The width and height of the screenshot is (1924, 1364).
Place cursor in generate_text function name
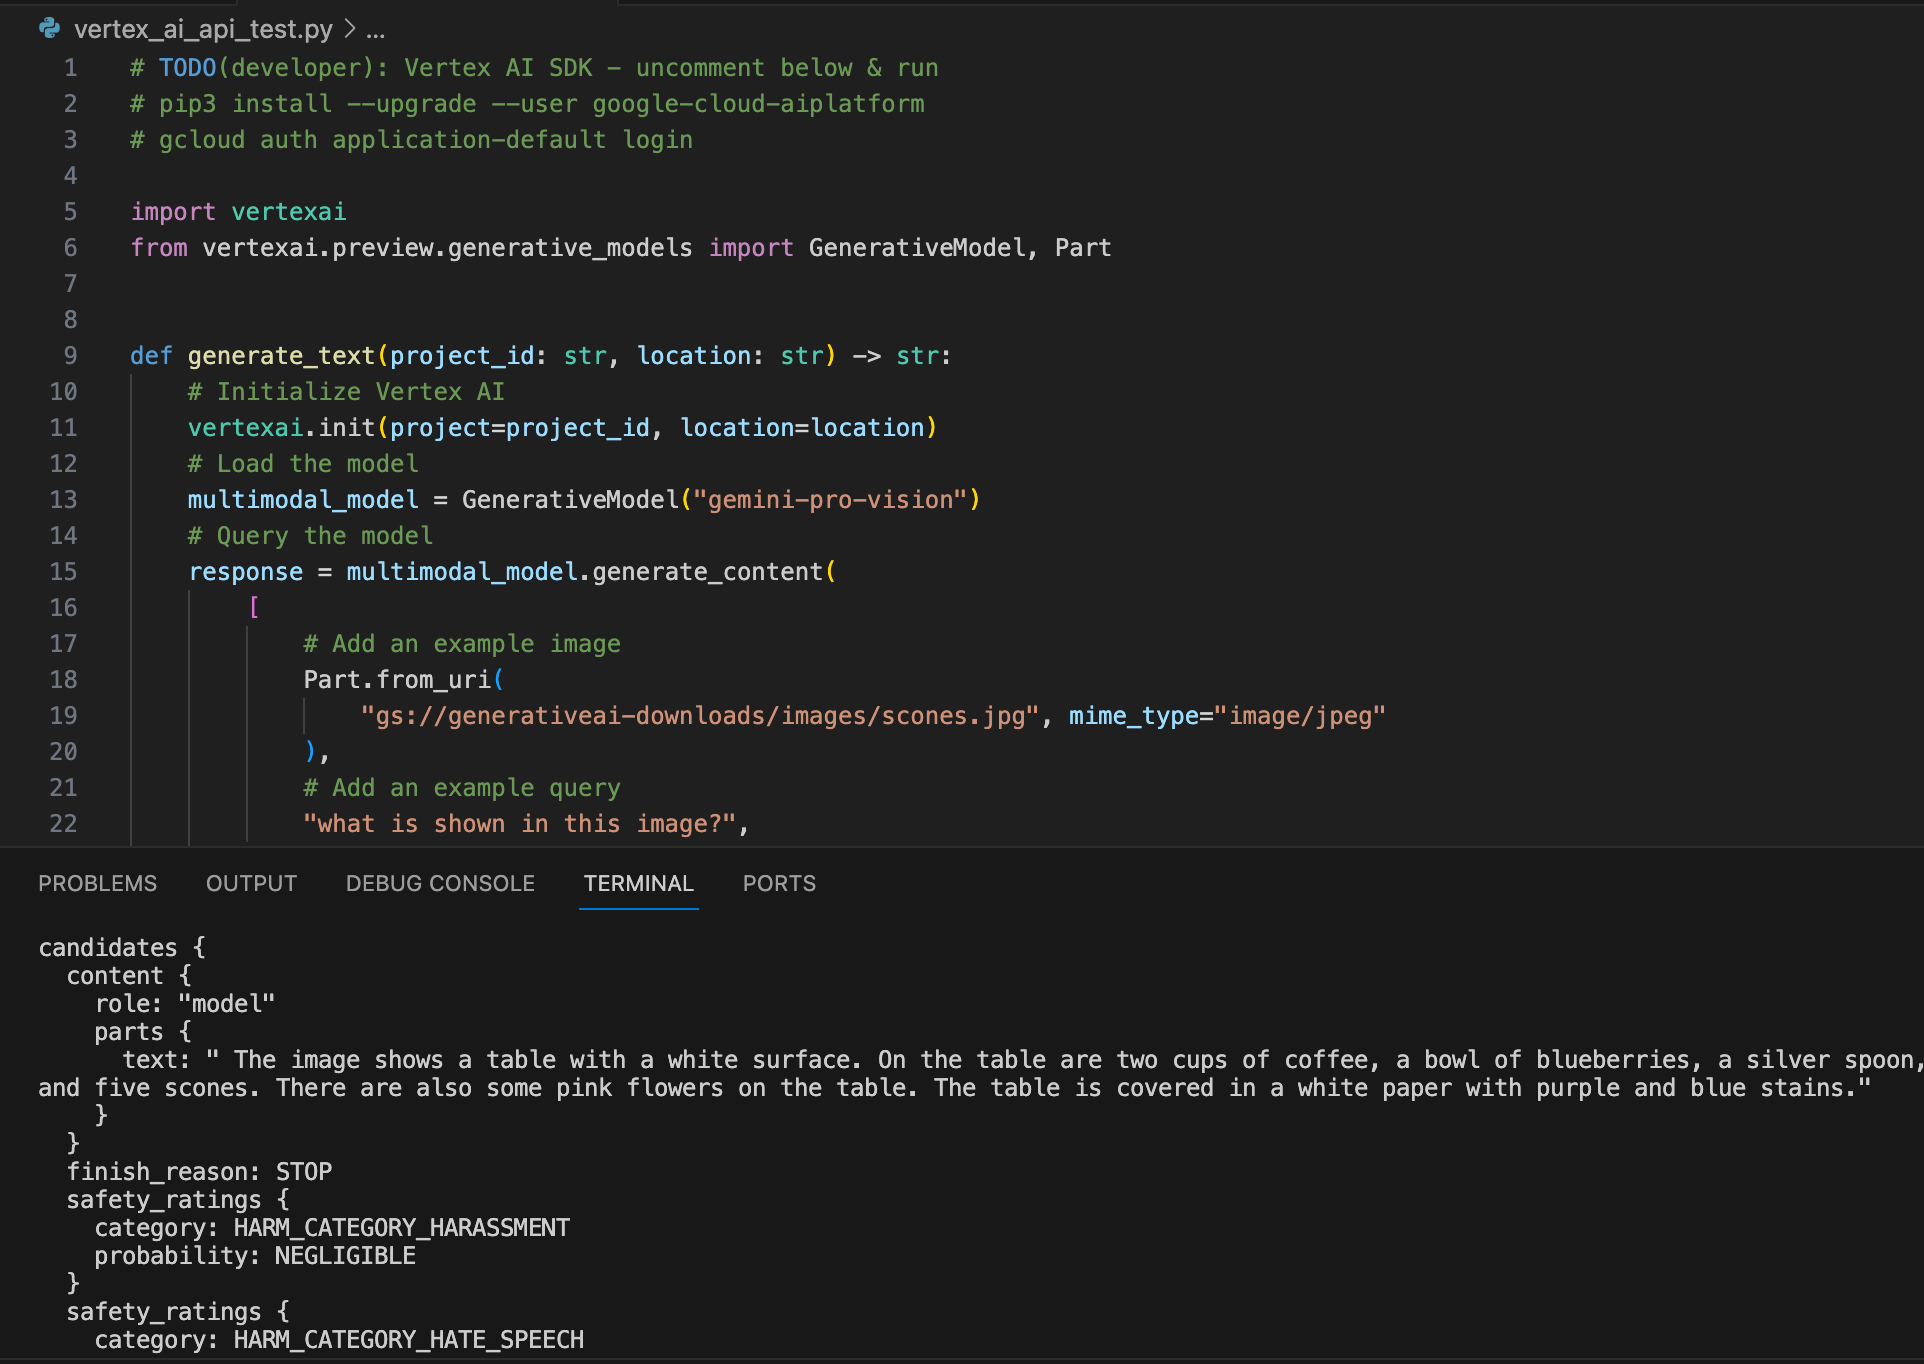click(x=280, y=356)
